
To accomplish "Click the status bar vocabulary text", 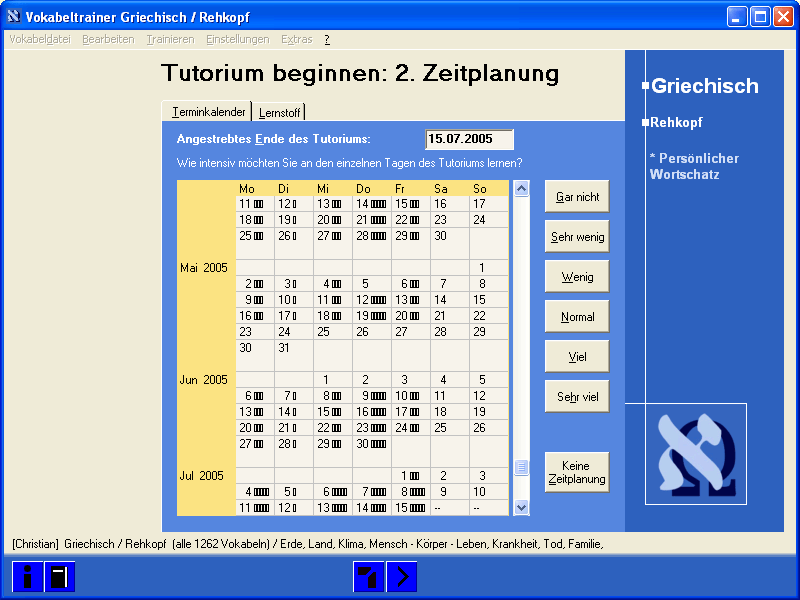I will click(308, 544).
